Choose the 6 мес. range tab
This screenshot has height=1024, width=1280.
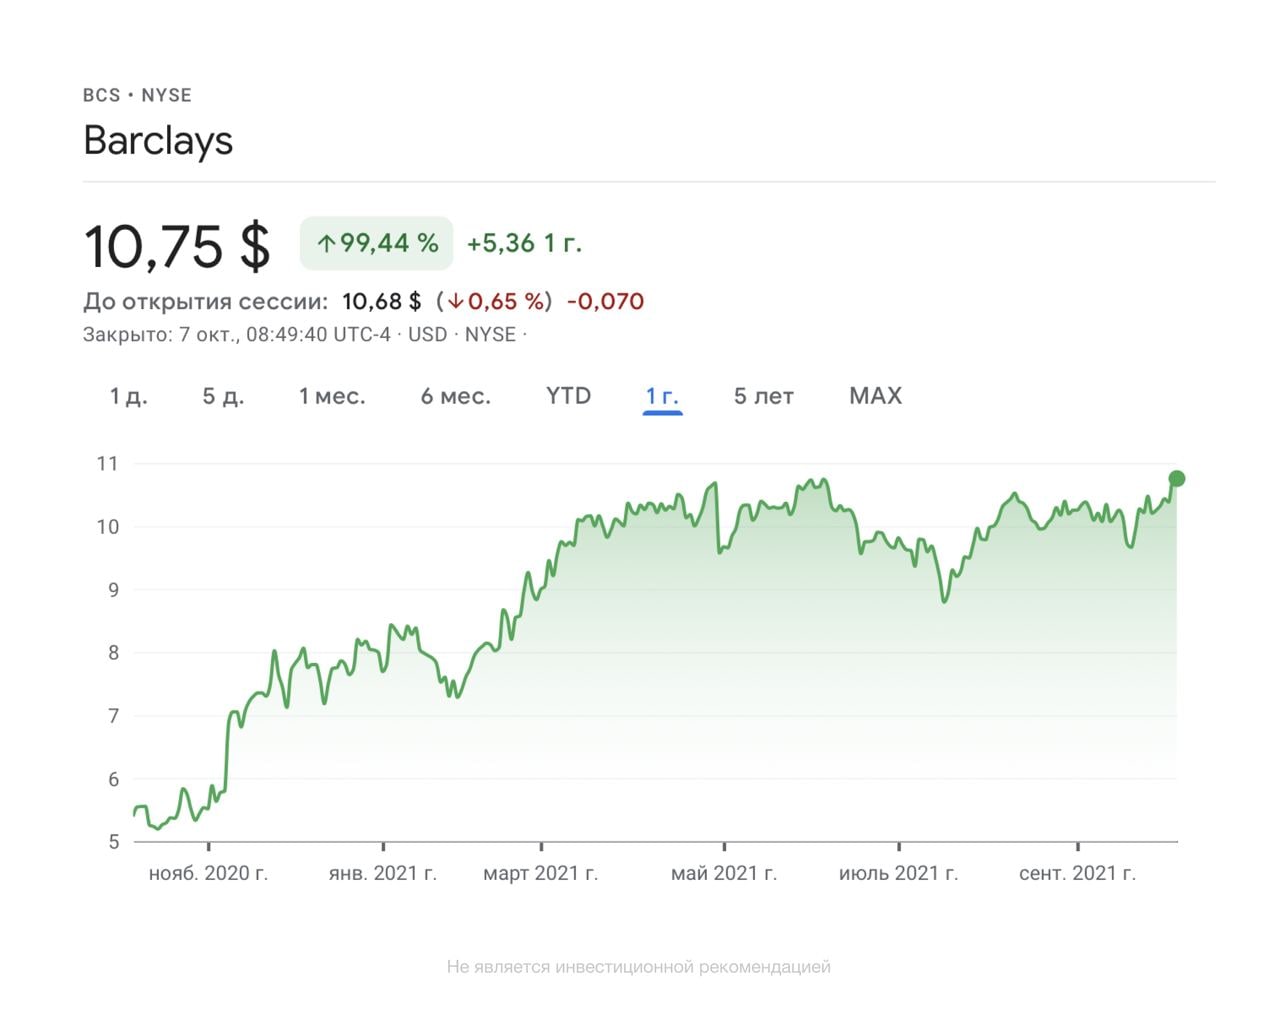point(455,396)
